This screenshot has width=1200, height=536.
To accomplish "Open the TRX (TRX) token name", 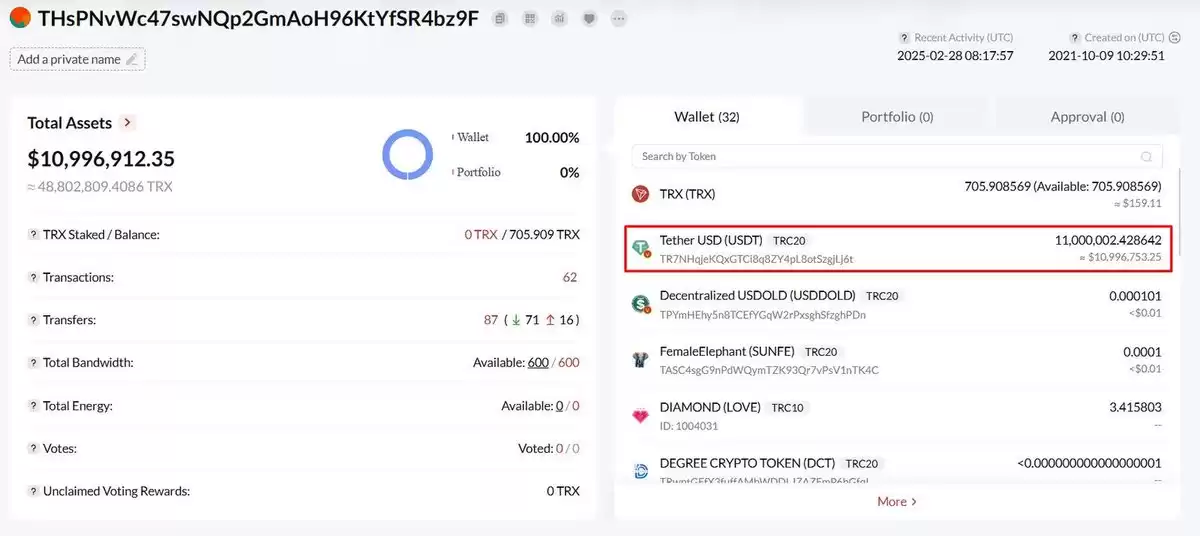I will [687, 194].
